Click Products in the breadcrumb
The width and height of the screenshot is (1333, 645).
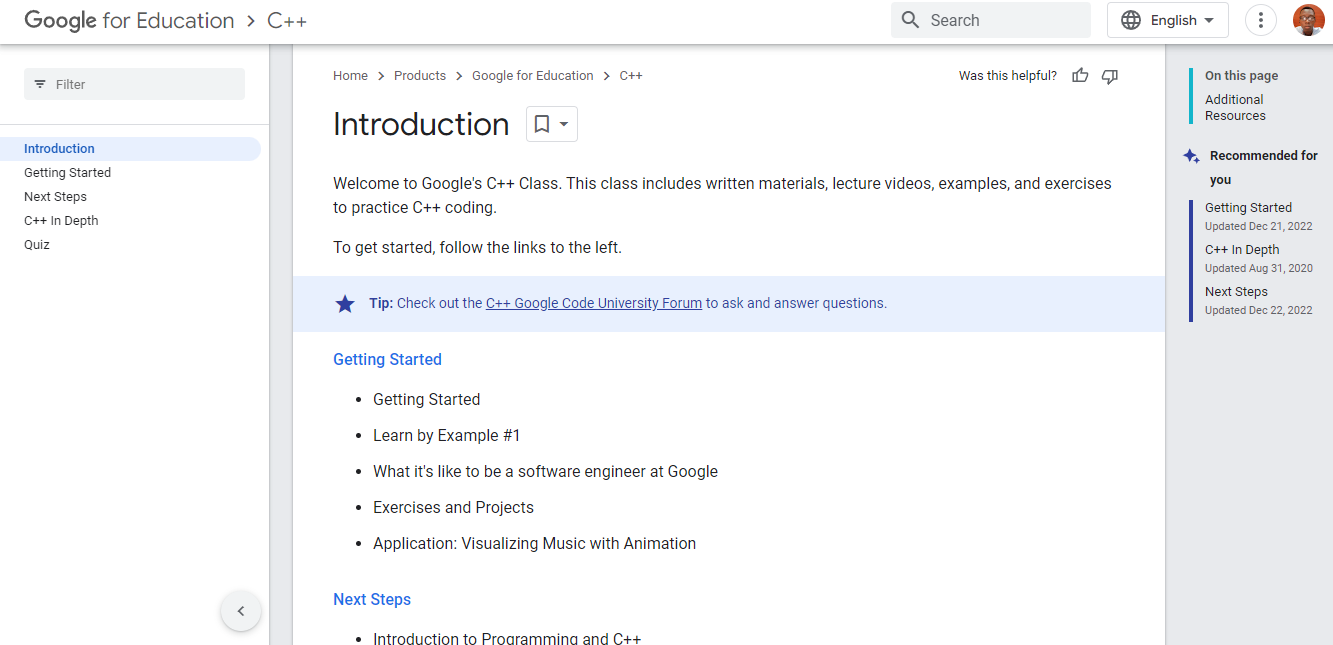420,76
